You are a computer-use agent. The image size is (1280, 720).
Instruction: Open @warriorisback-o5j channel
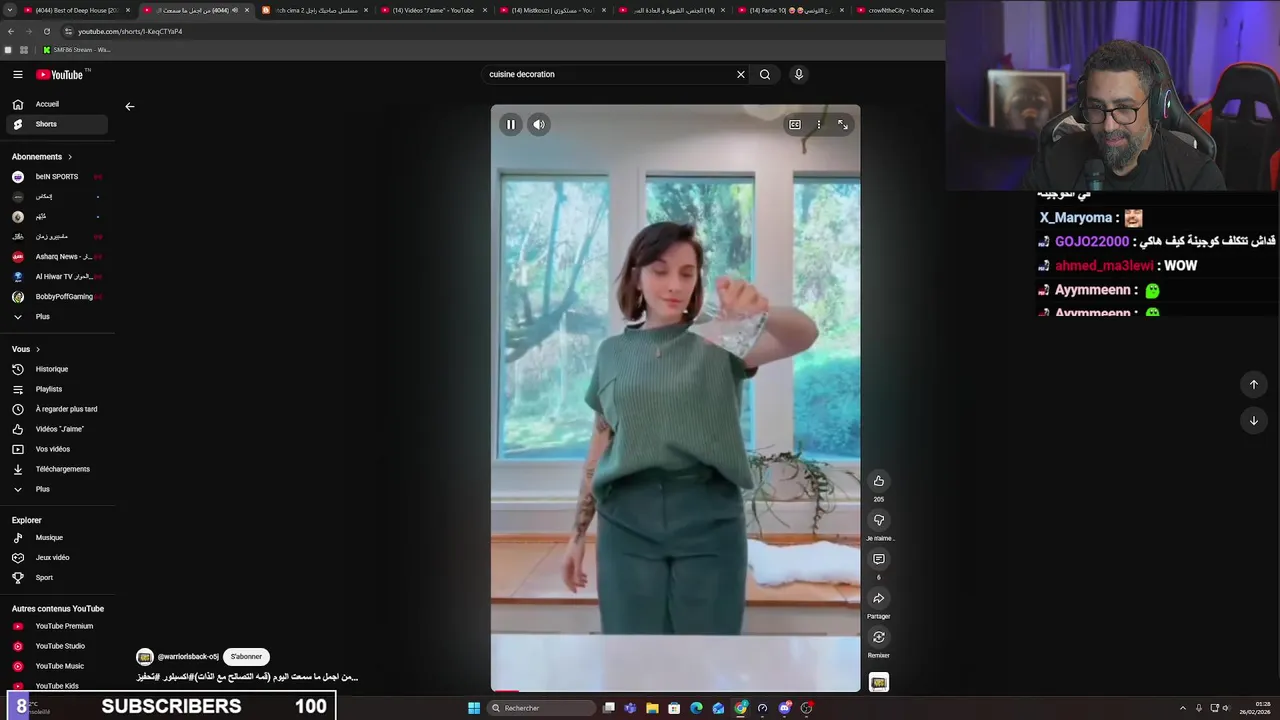[188, 657]
